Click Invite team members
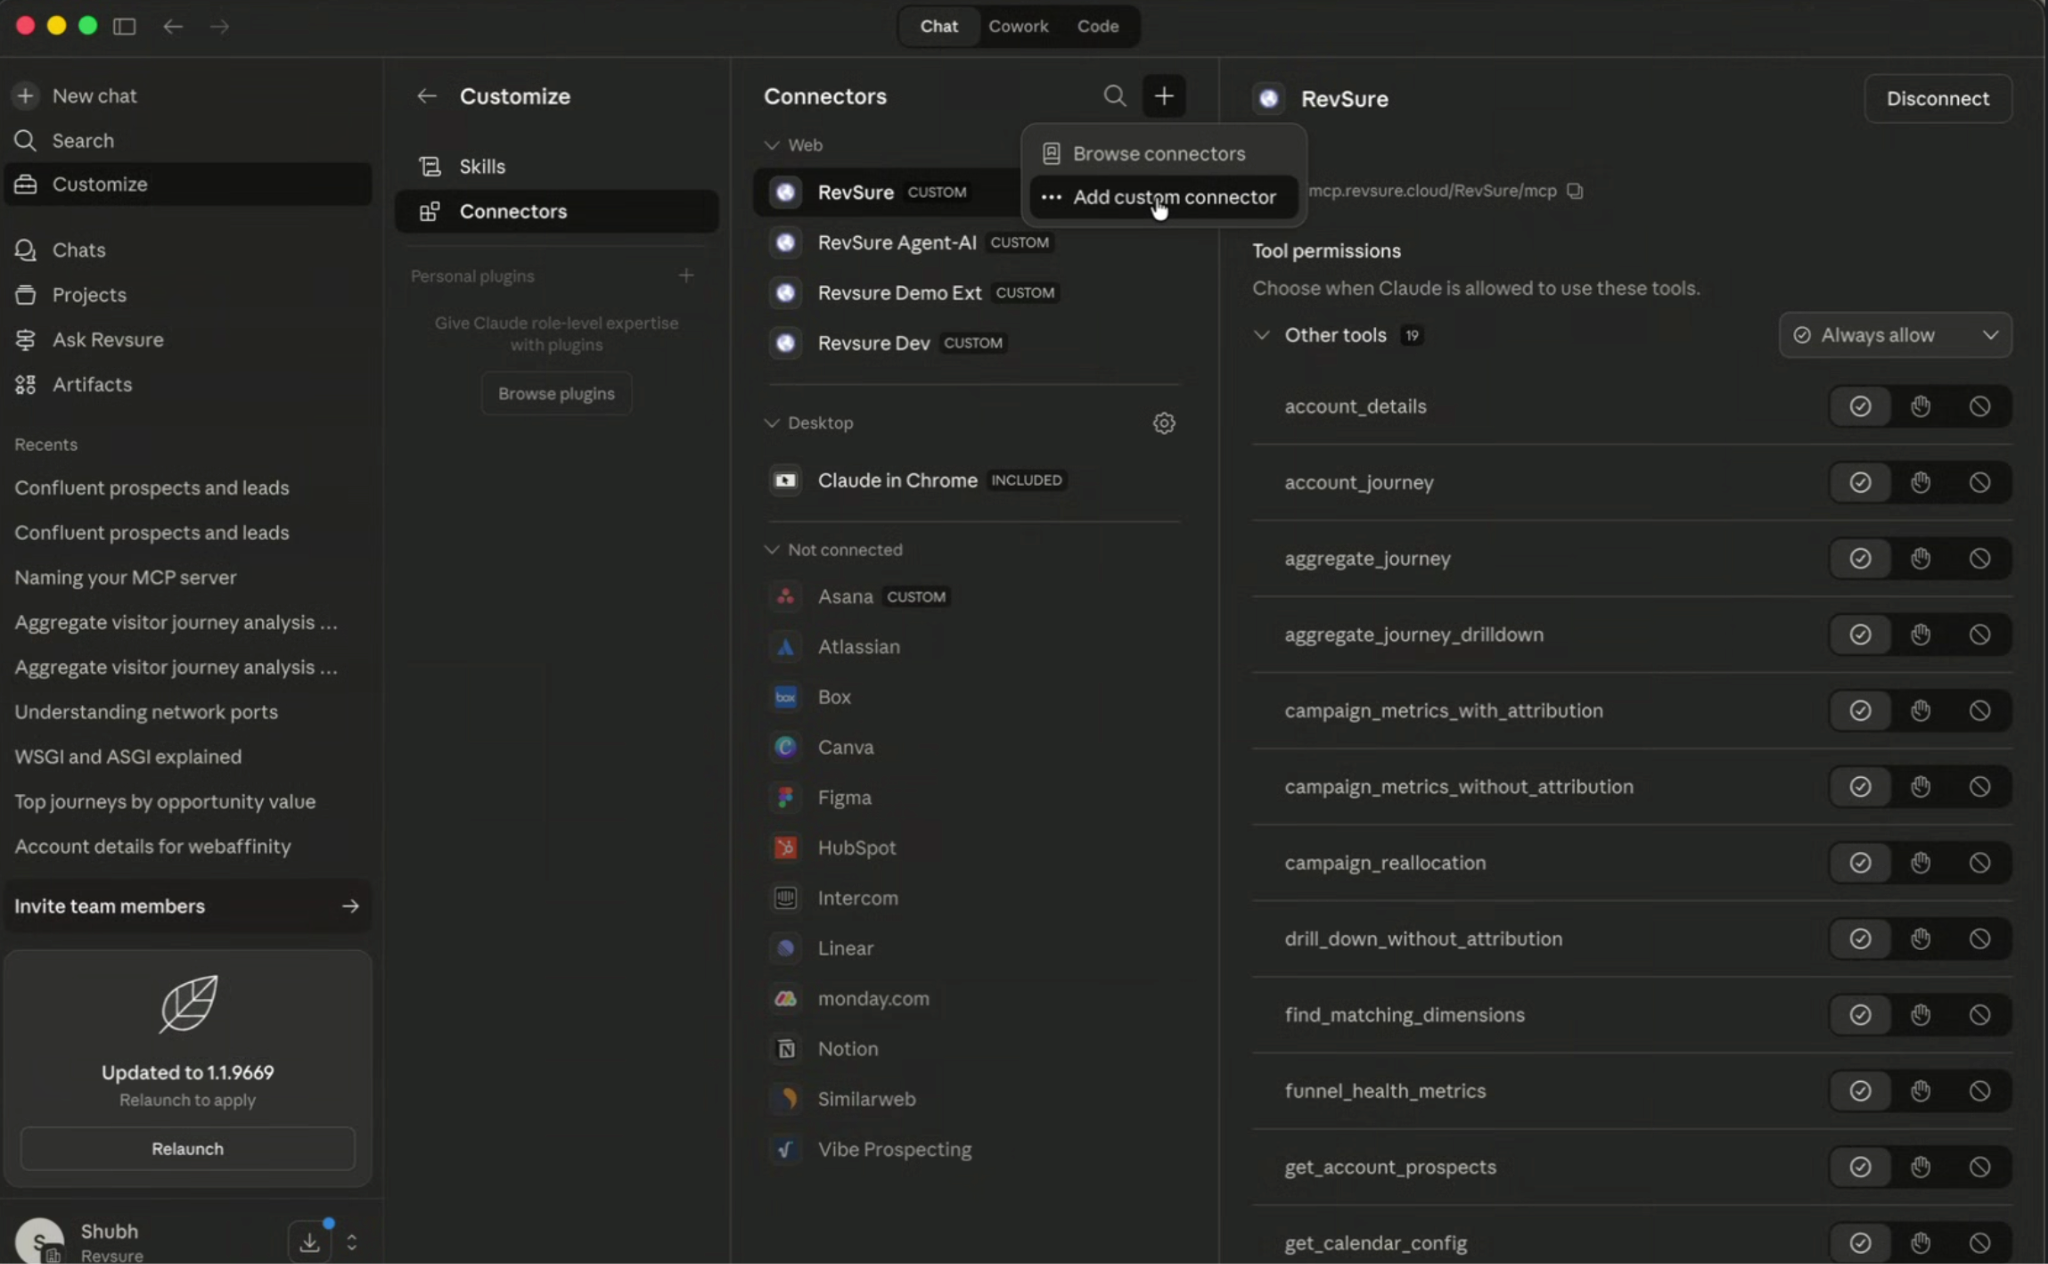Image resolution: width=2048 pixels, height=1264 pixels. (187, 906)
